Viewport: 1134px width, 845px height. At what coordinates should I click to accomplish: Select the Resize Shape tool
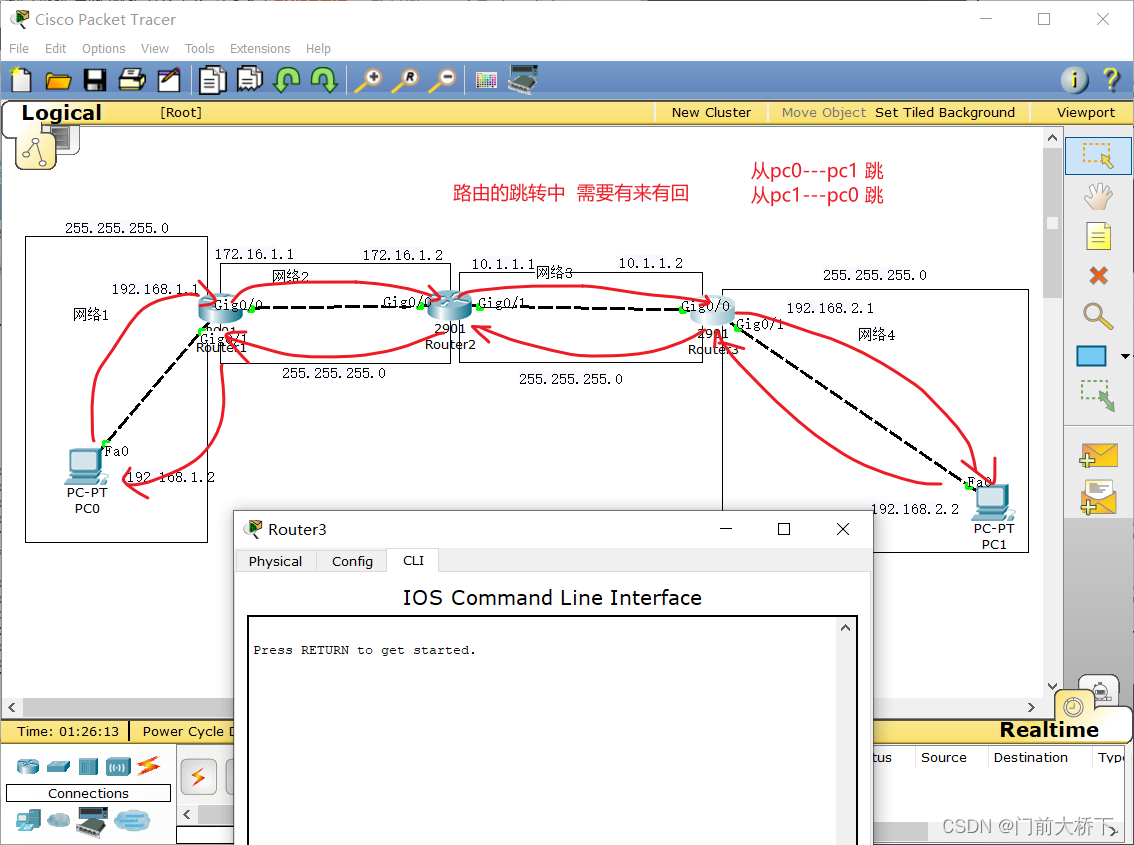click(x=1098, y=396)
